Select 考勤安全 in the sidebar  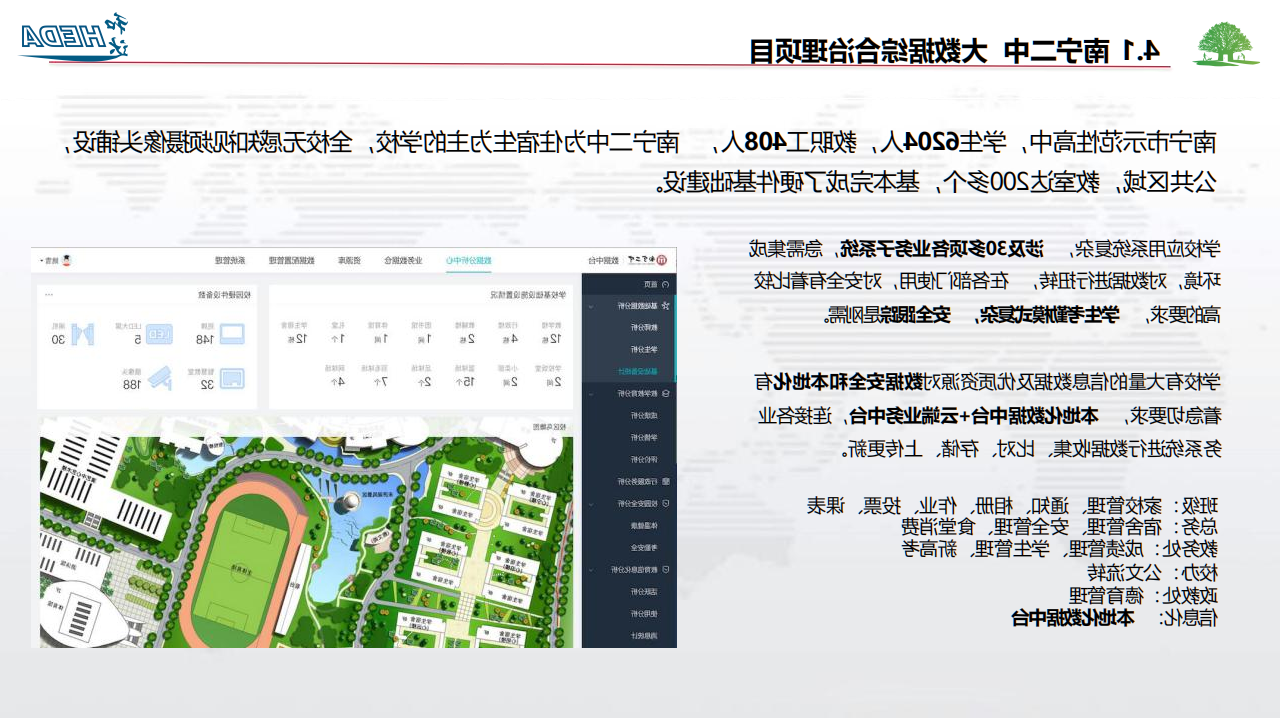coord(644,548)
